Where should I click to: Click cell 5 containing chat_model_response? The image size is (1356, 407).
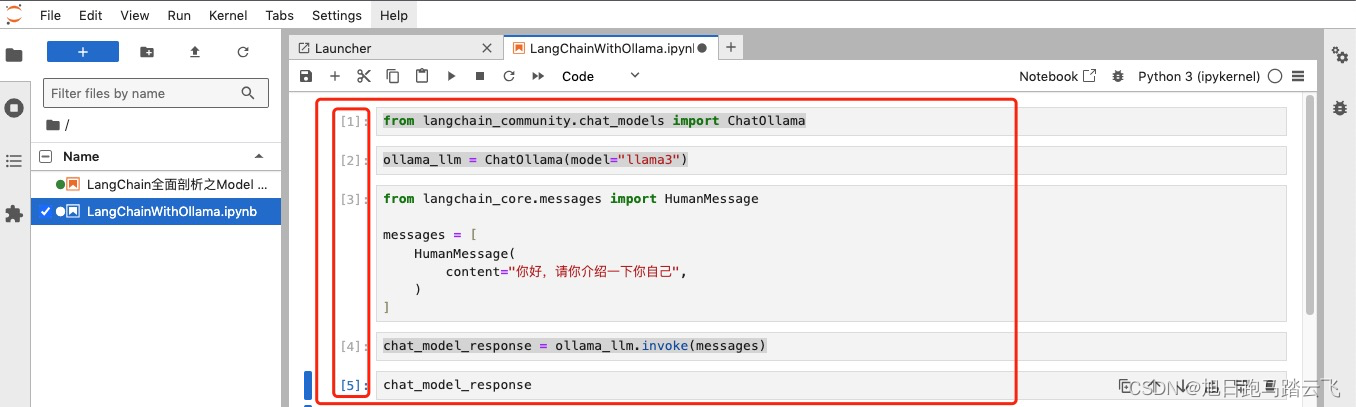[831, 385]
